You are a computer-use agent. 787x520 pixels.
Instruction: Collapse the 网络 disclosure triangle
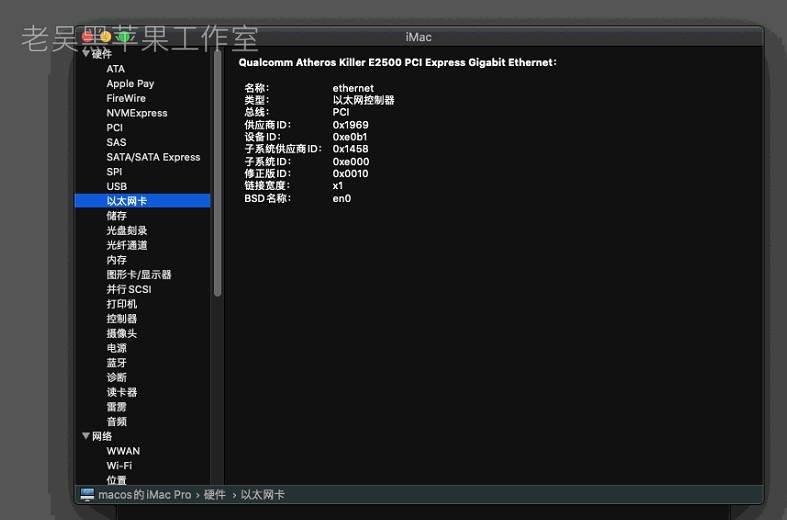86,436
